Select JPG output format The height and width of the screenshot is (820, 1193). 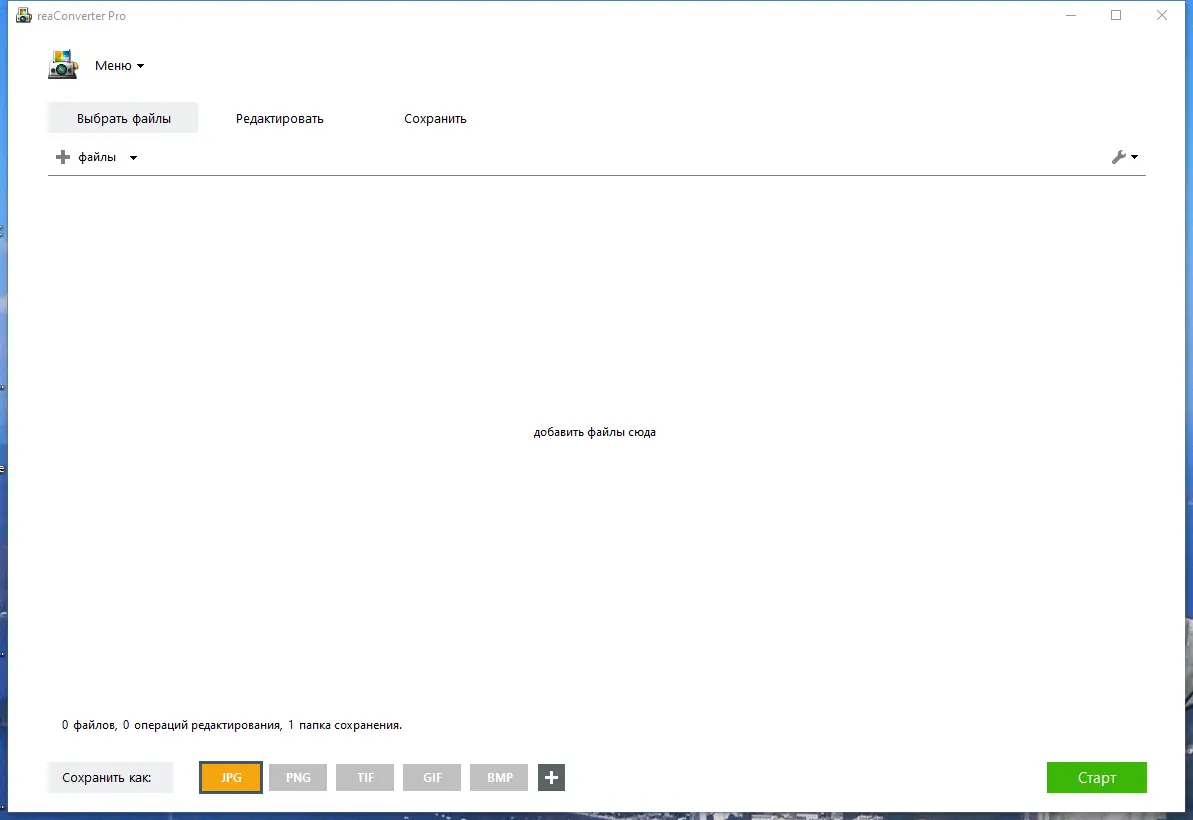coord(231,777)
